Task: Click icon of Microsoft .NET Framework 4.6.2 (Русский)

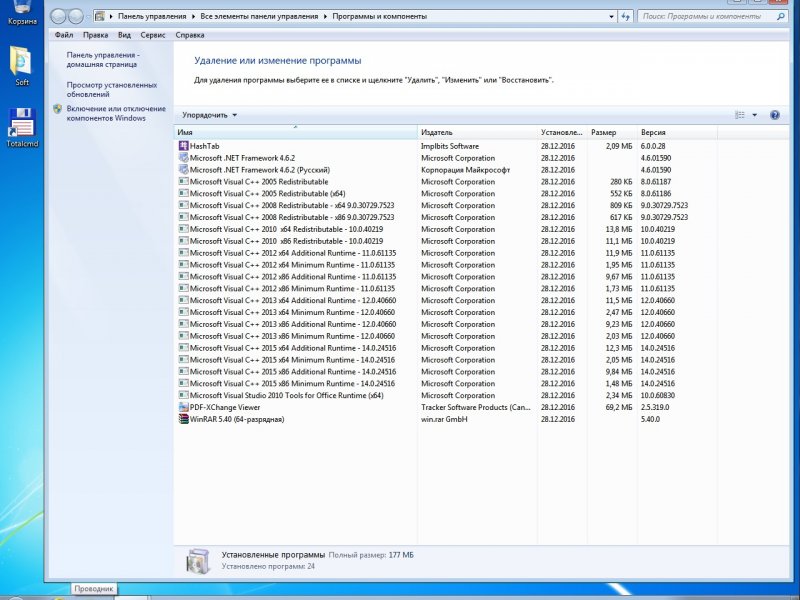Action: pos(184,170)
